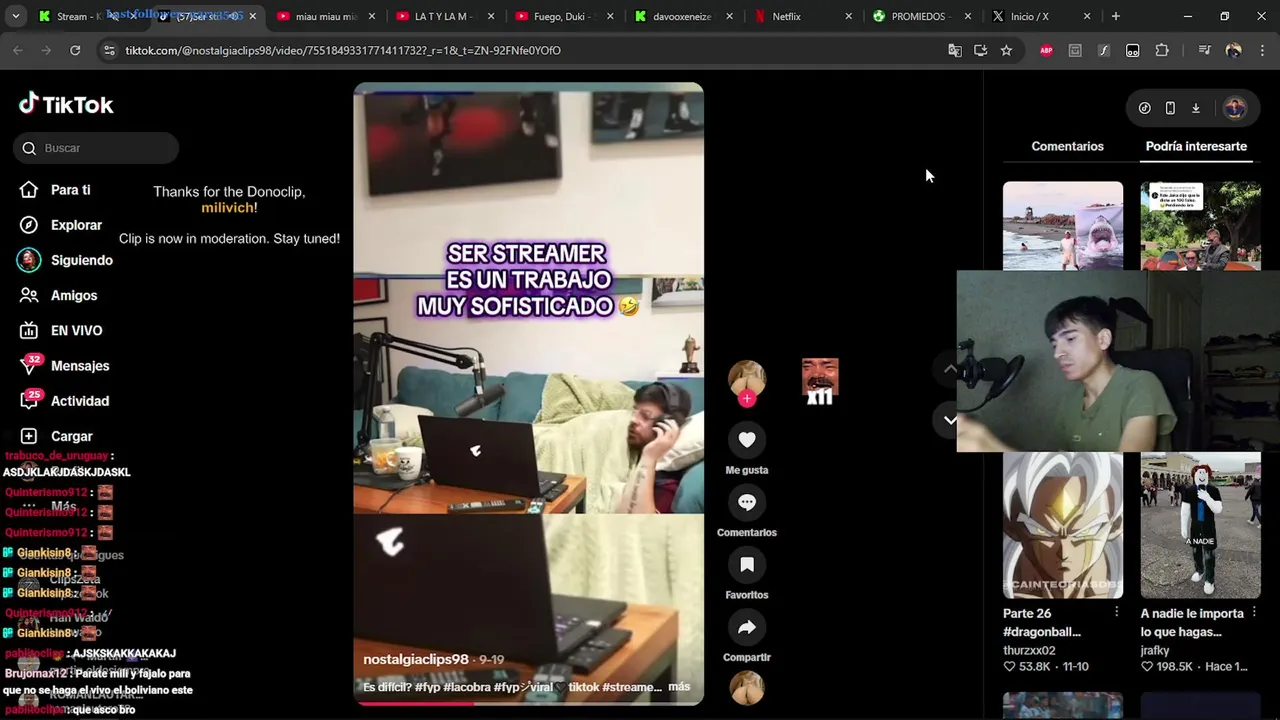Open the creator's avatar above the like button
1280x720 pixels.
(x=747, y=378)
